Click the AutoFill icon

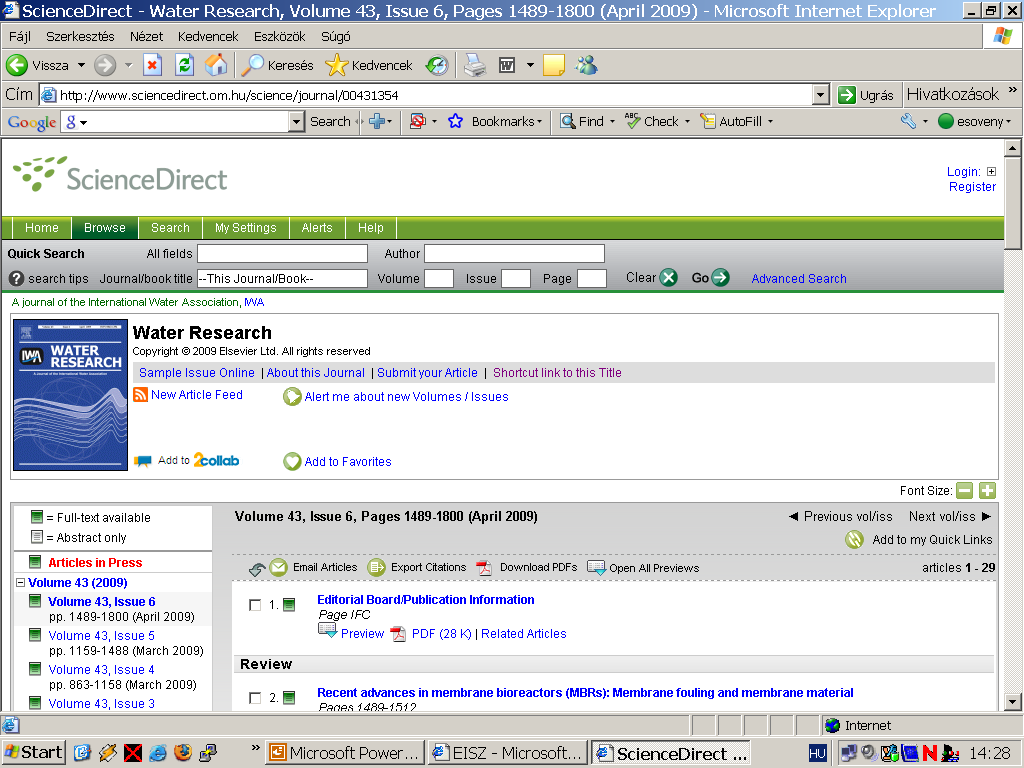coord(707,121)
